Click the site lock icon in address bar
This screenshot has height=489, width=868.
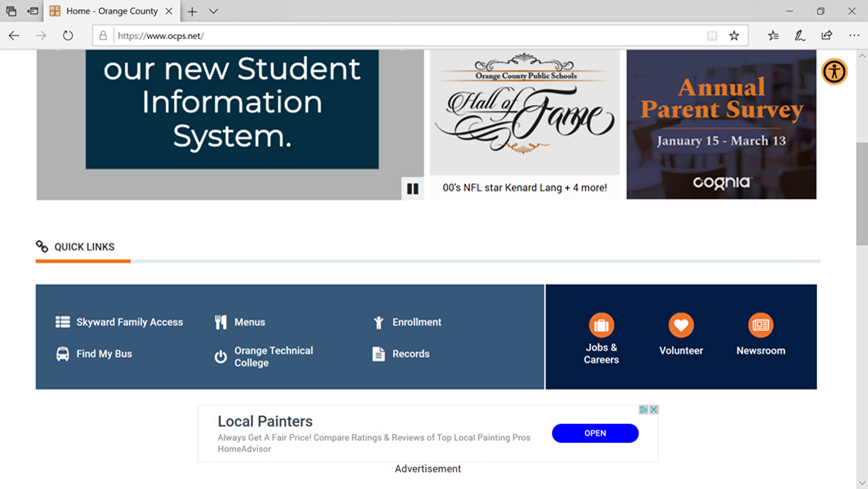103,35
